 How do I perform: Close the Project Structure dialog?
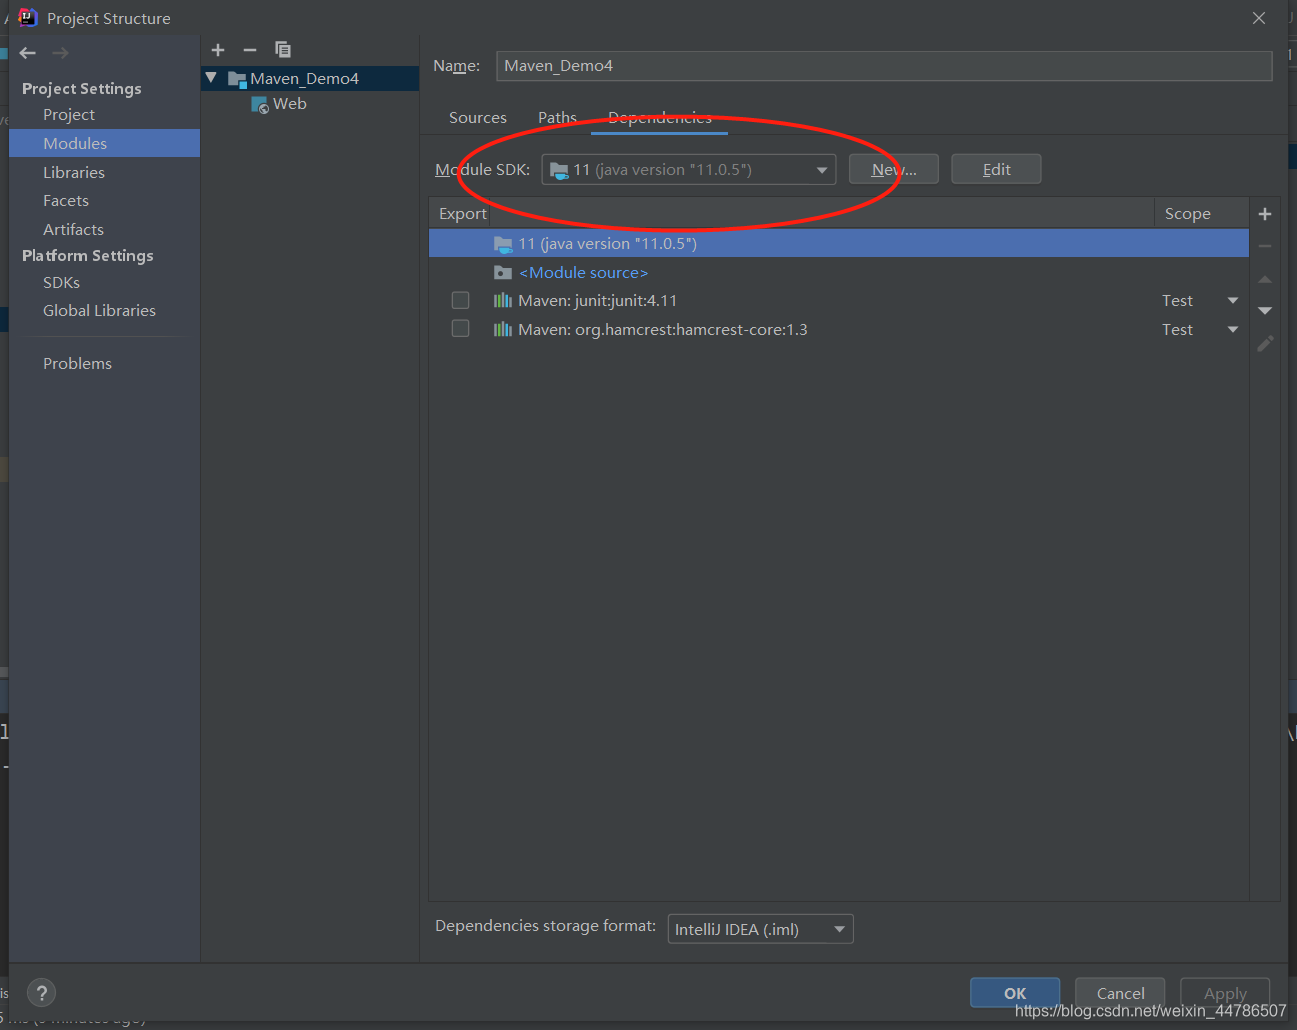point(1259,18)
